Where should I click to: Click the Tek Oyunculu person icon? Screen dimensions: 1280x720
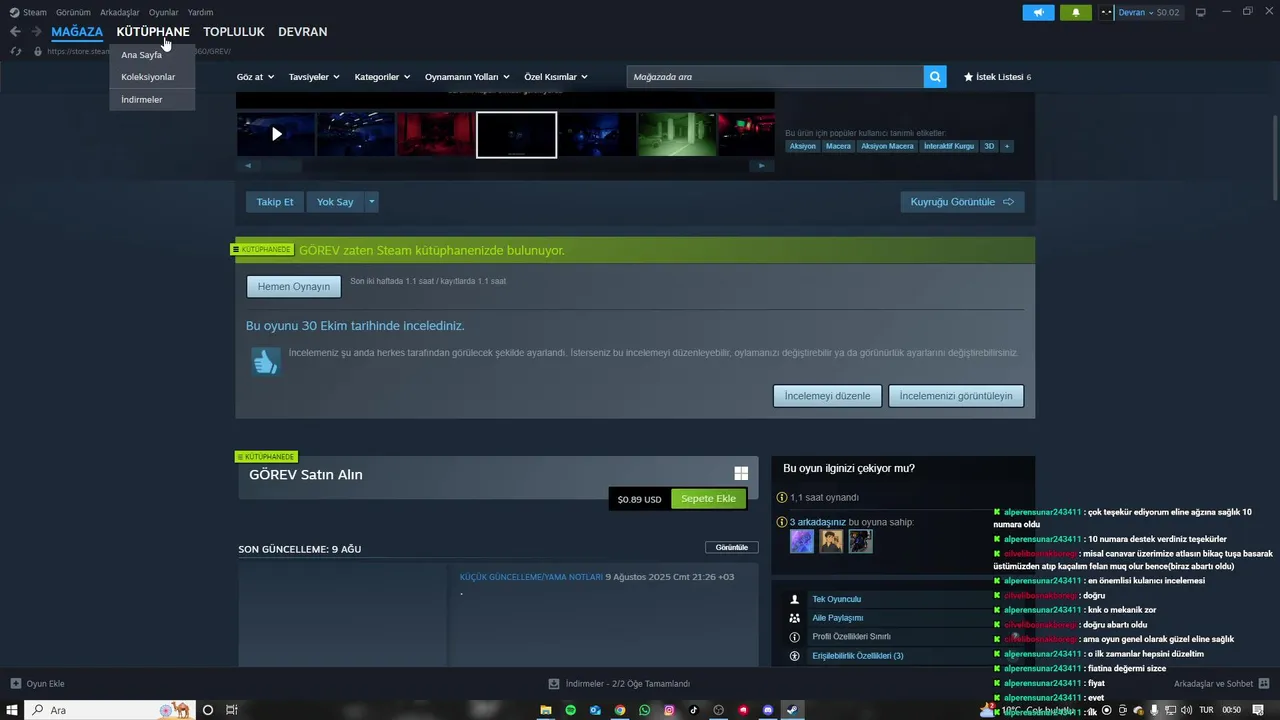click(x=795, y=599)
